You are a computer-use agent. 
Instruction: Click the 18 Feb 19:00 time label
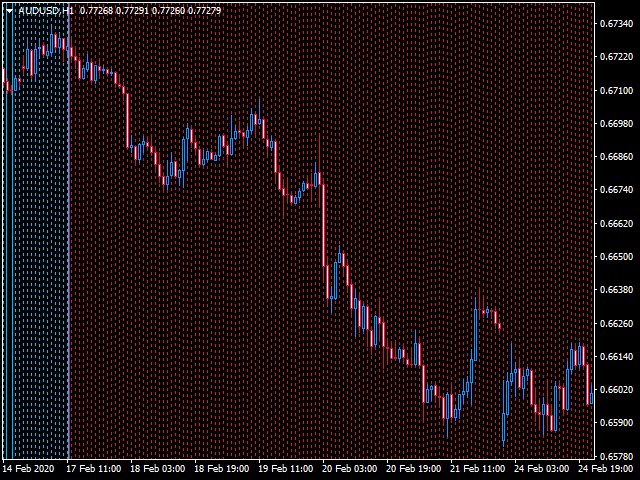tap(222, 469)
